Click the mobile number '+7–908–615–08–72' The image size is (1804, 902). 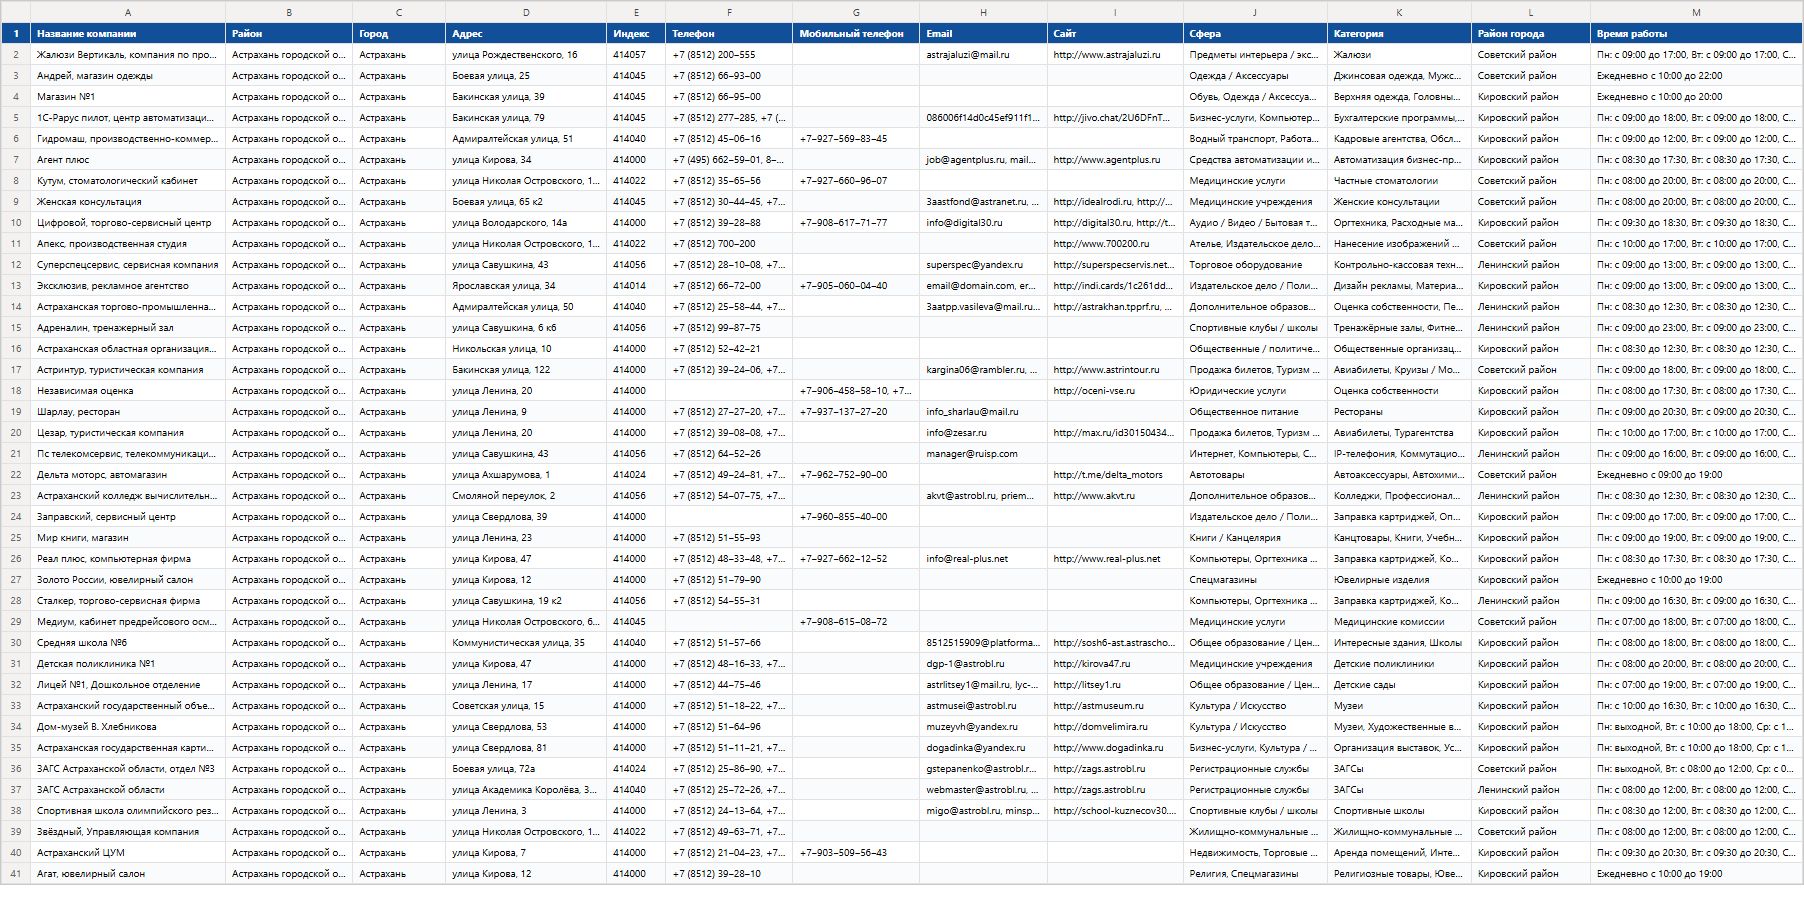point(856,622)
